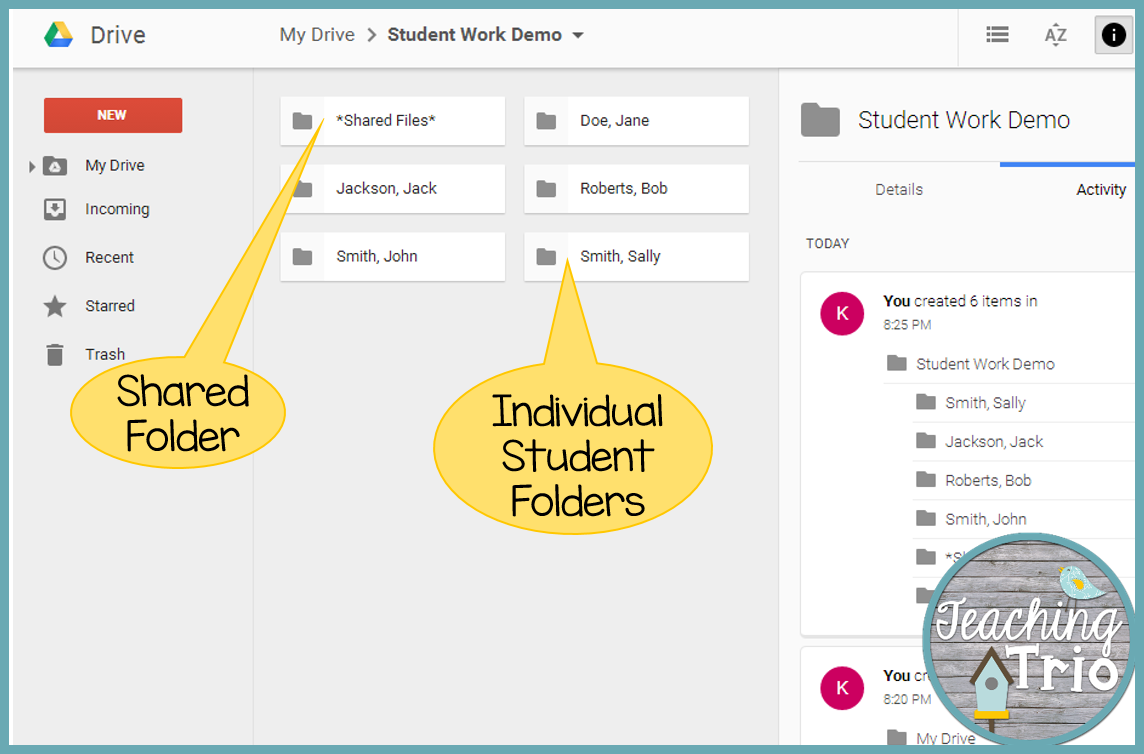Open Recent files via the clock icon
The image size is (1144, 754).
pyautogui.click(x=57, y=257)
